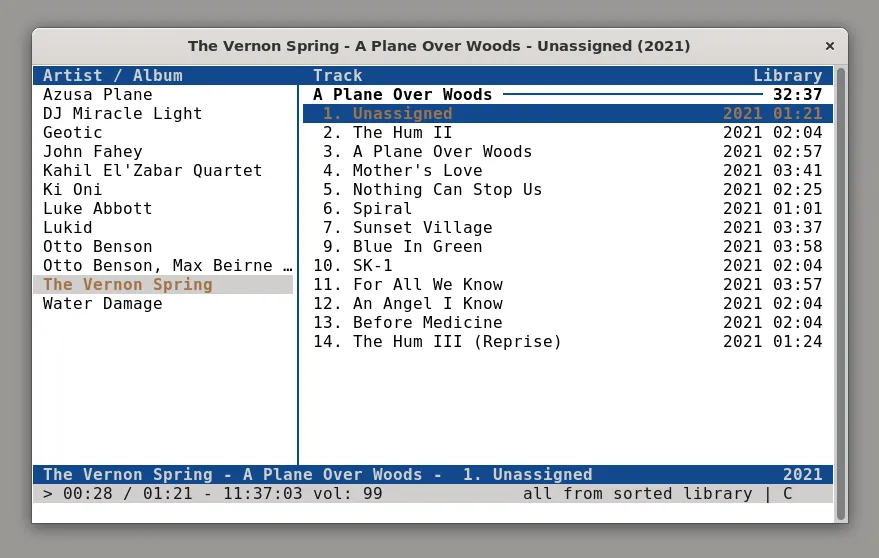Choose Luke Abbott from the artist list
Image resolution: width=879 pixels, height=558 pixels.
[x=97, y=209]
